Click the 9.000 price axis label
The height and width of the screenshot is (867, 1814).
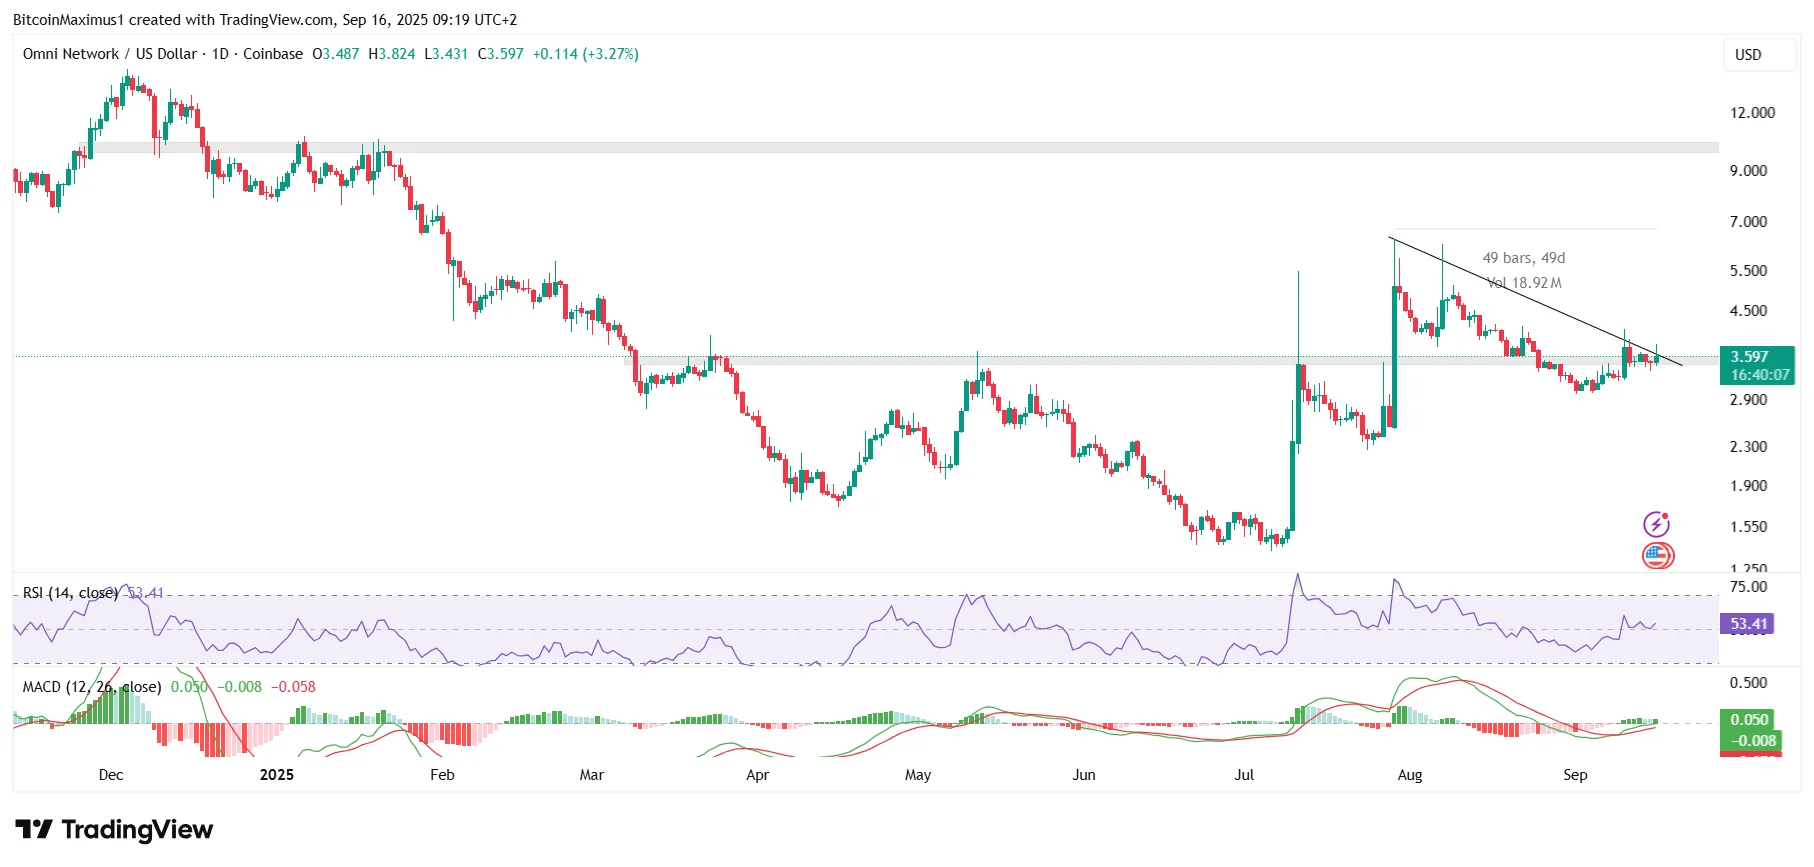click(x=1749, y=171)
